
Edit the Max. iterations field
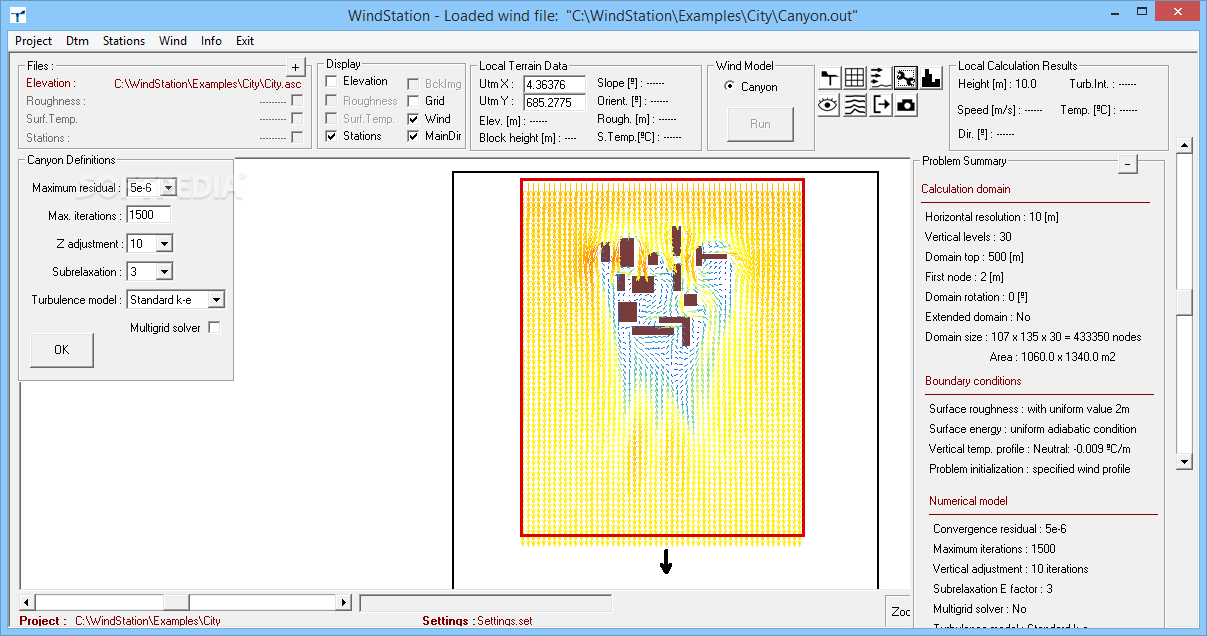click(148, 215)
